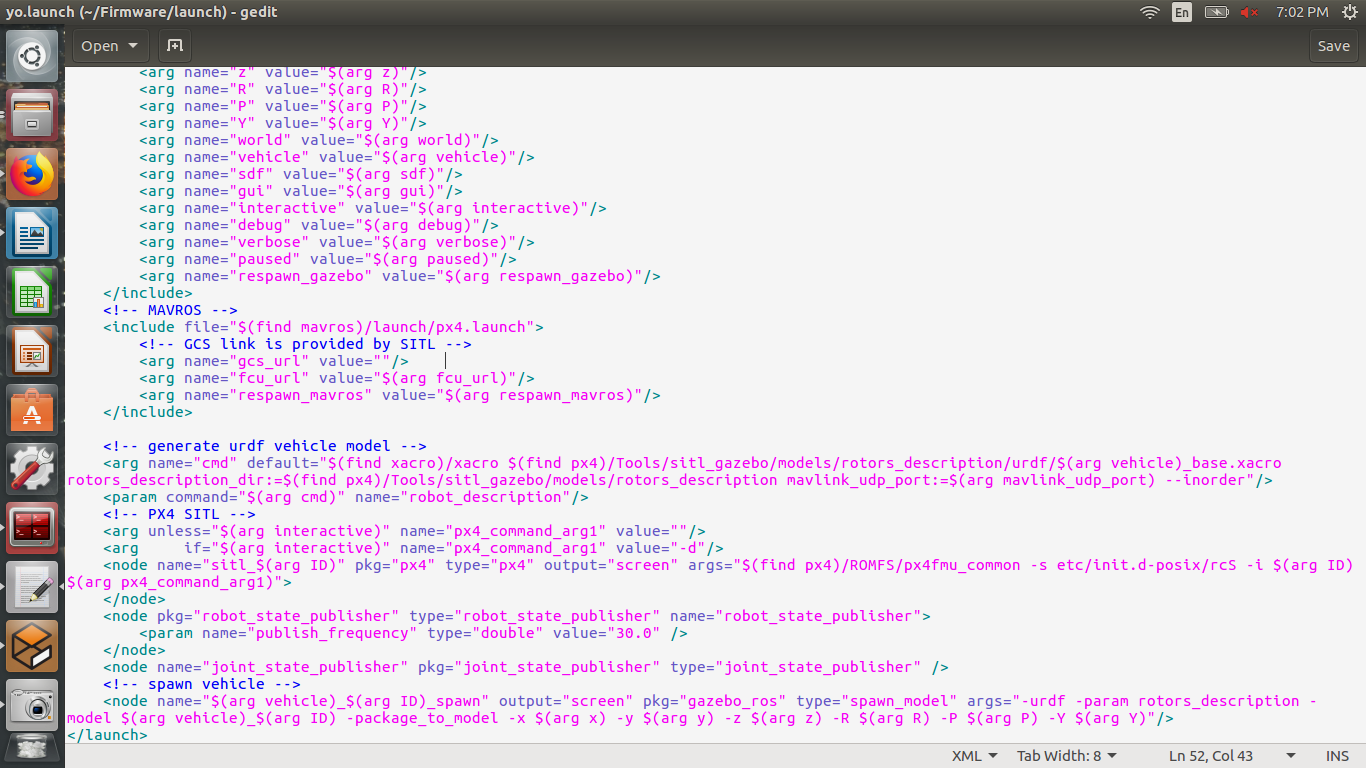Screen dimensions: 1366x768
Task: Click the param robot_description command line
Action: click(x=346, y=497)
